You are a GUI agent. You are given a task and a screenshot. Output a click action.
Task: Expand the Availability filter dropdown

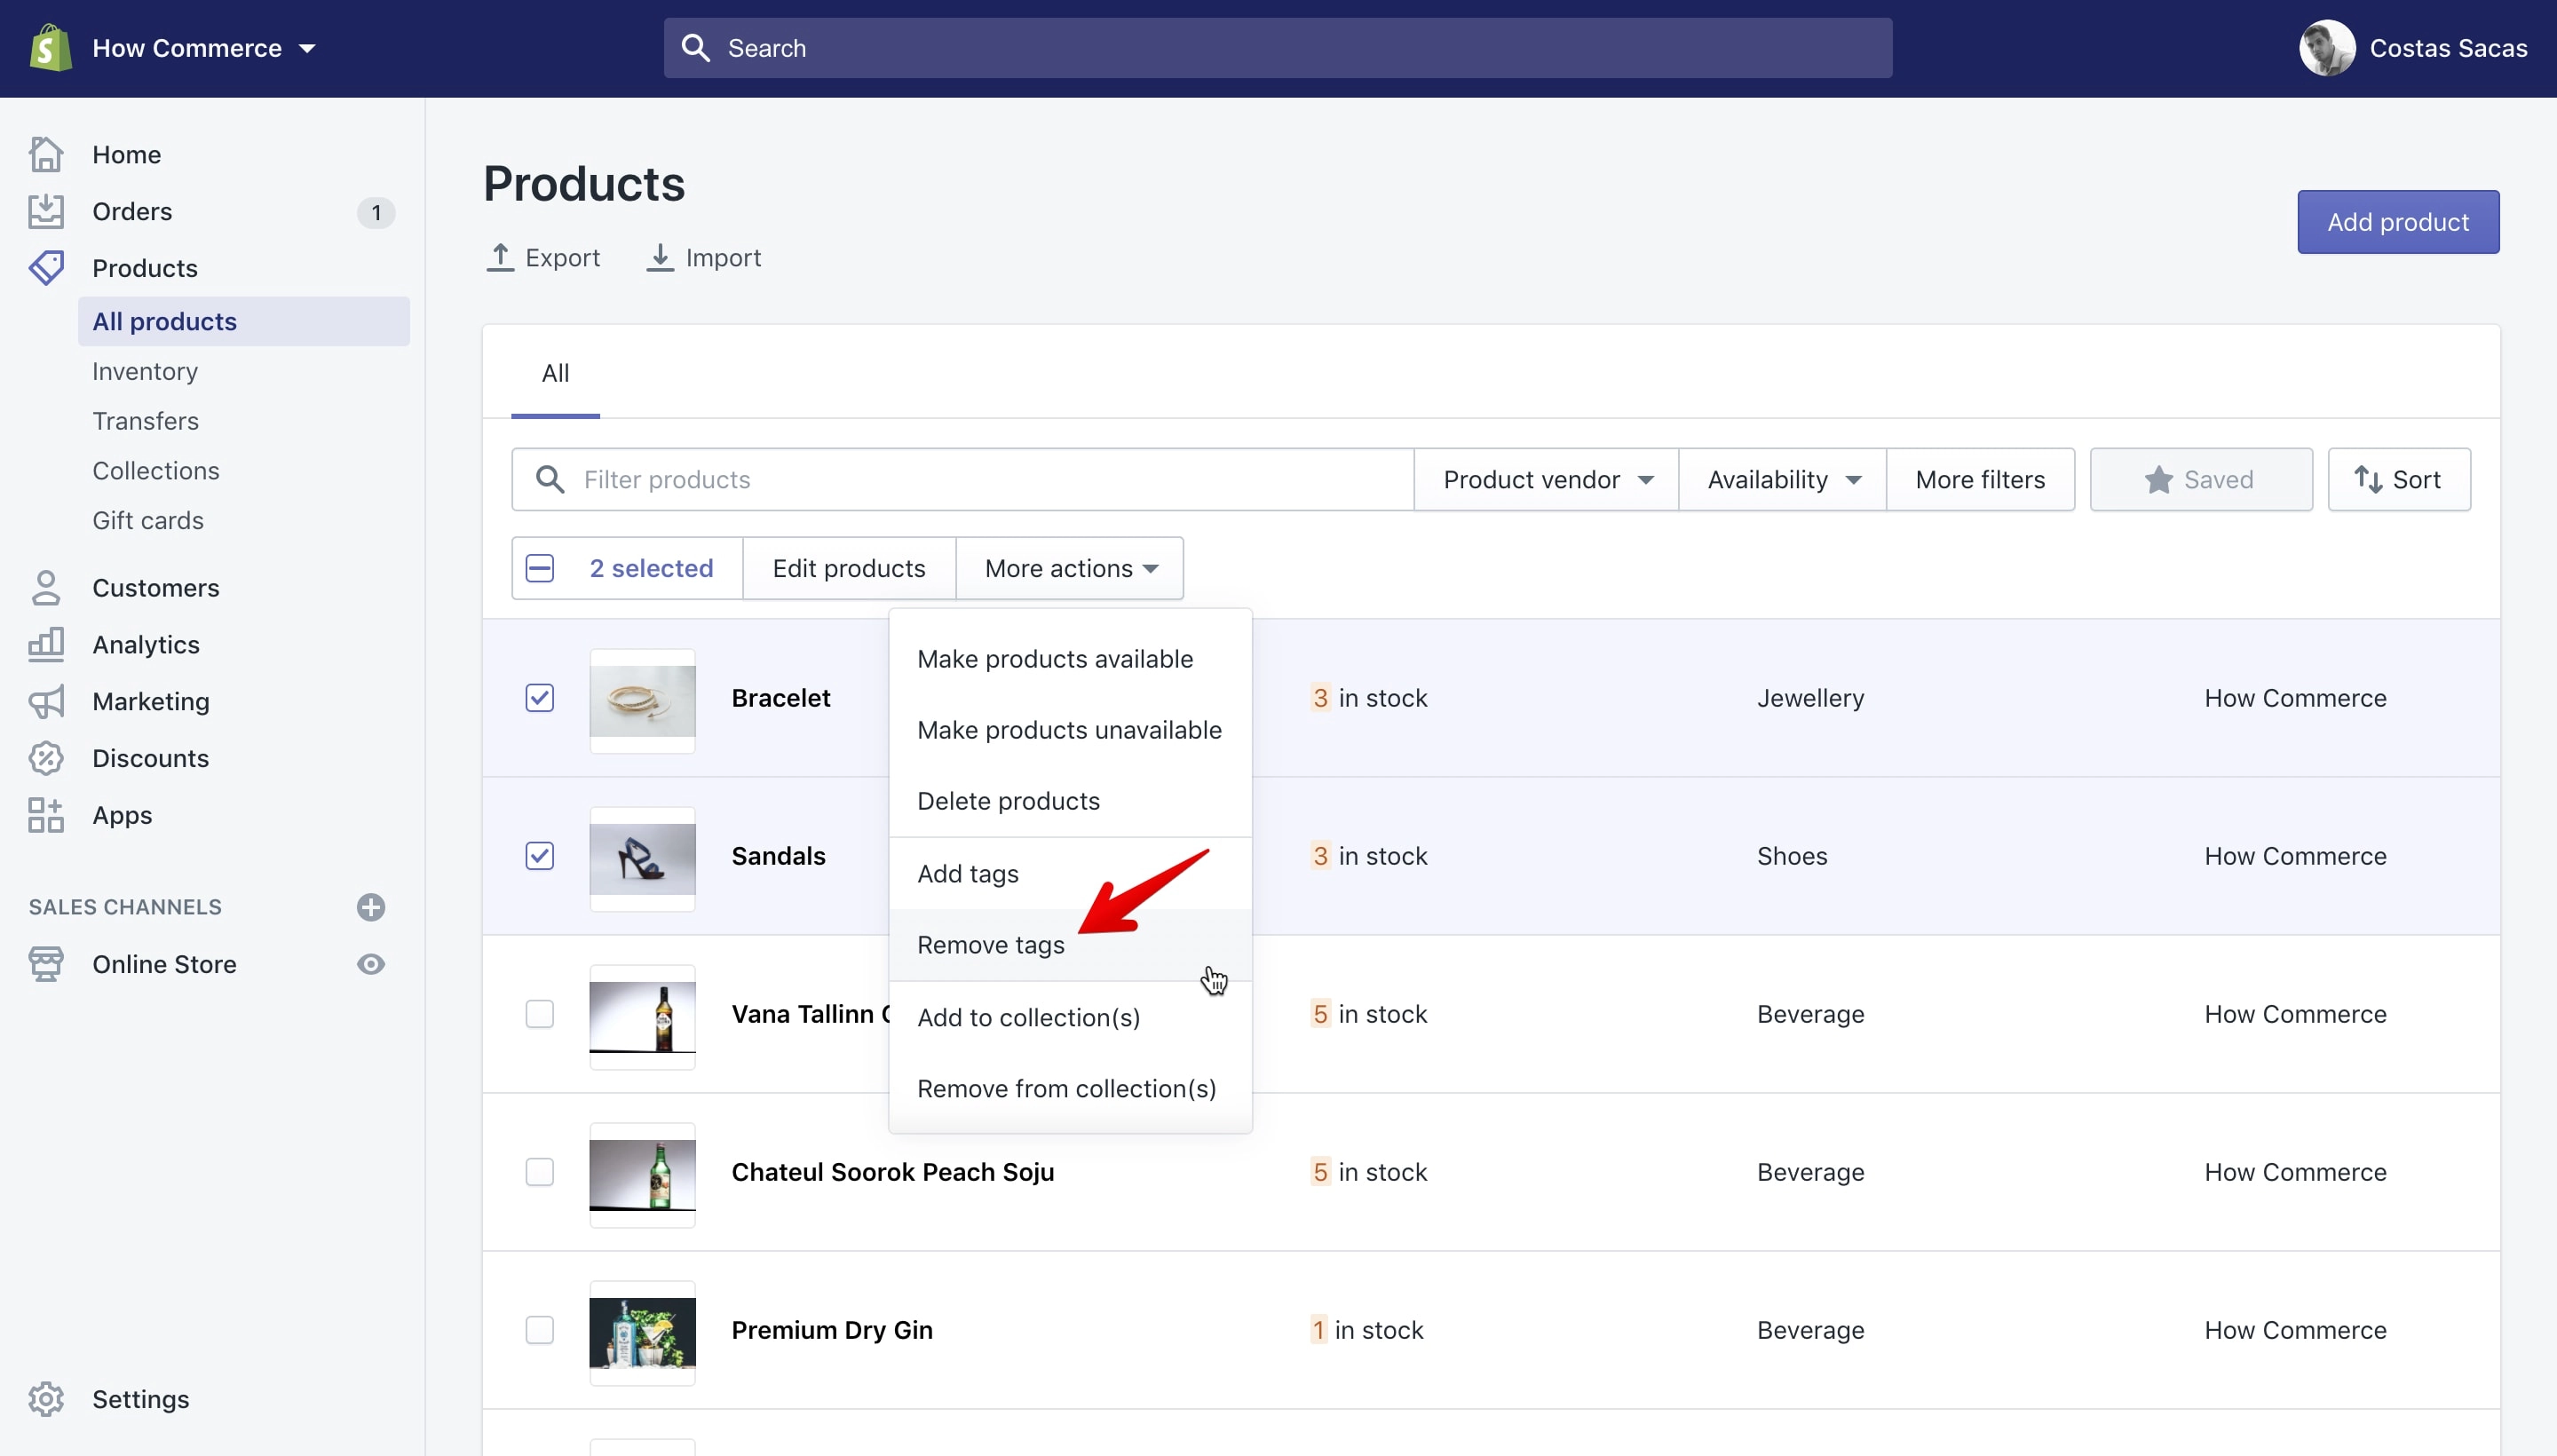1783,479
